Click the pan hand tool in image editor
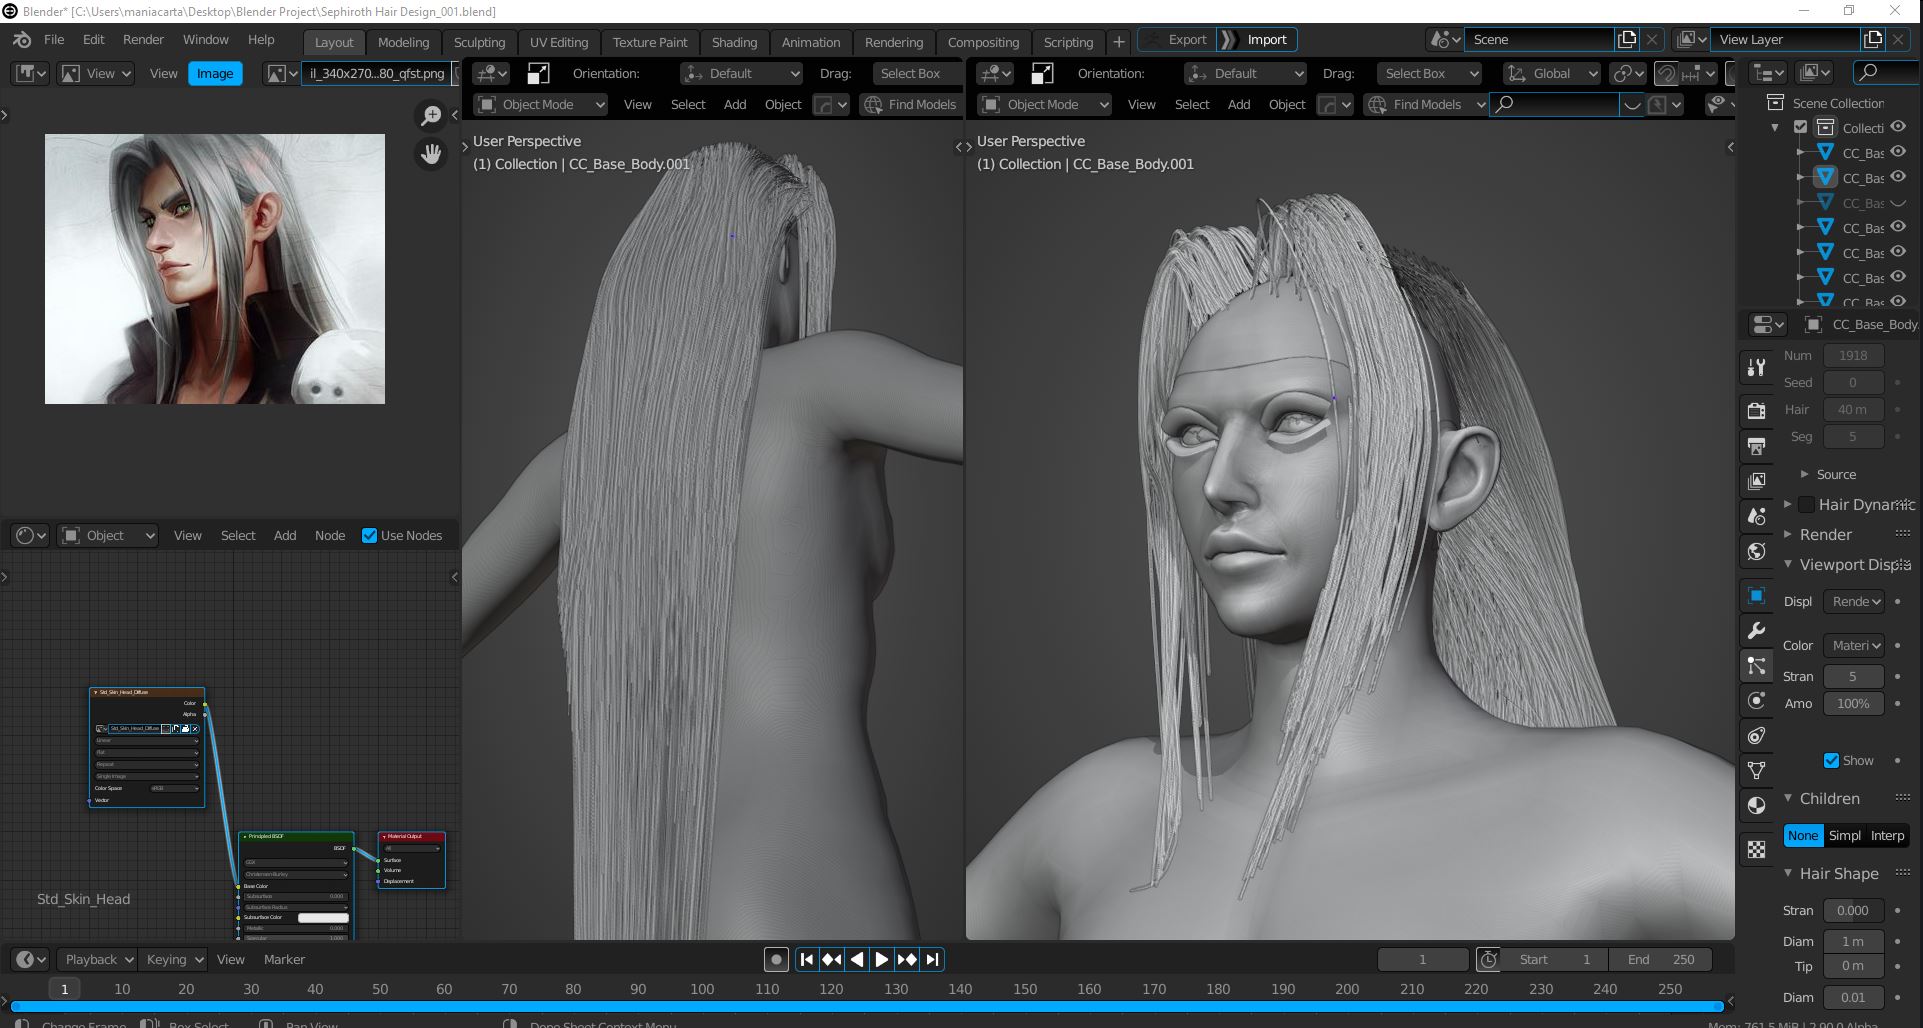 pyautogui.click(x=431, y=154)
